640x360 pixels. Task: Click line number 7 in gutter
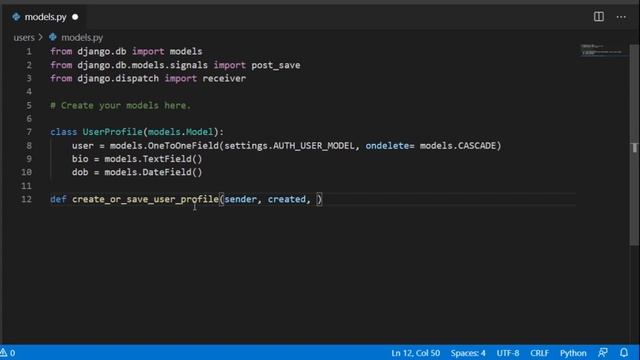(x=29, y=132)
